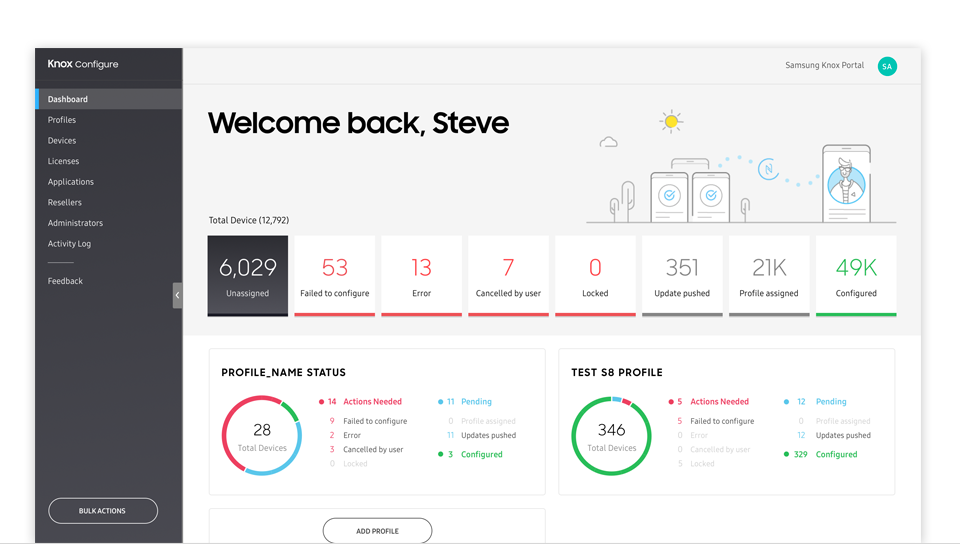Select the 53 Failed to configure tile

334,276
